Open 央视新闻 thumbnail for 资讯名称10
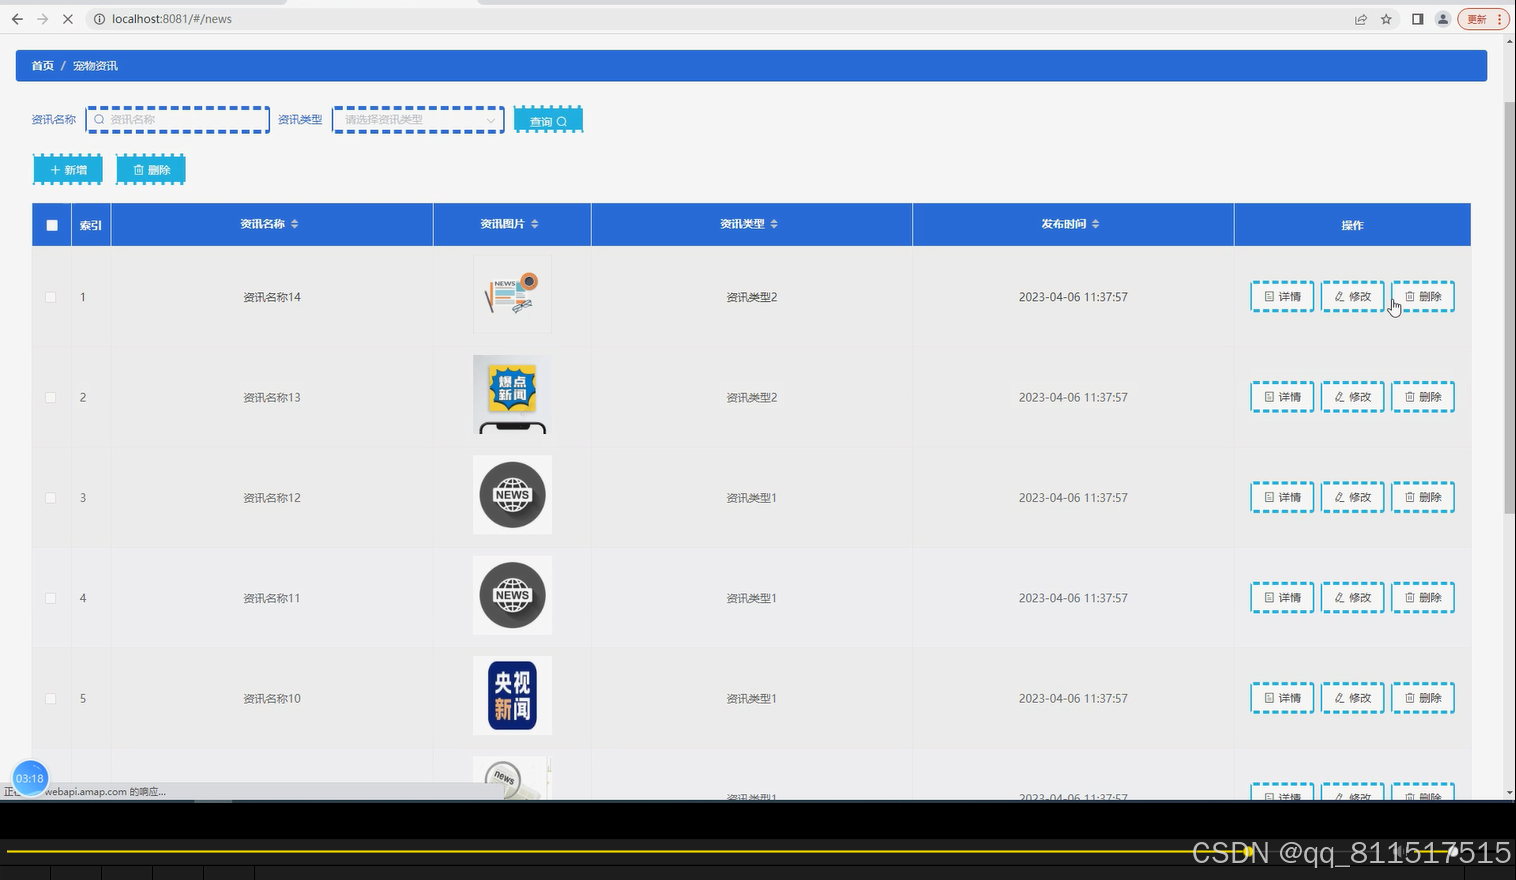 click(x=512, y=695)
